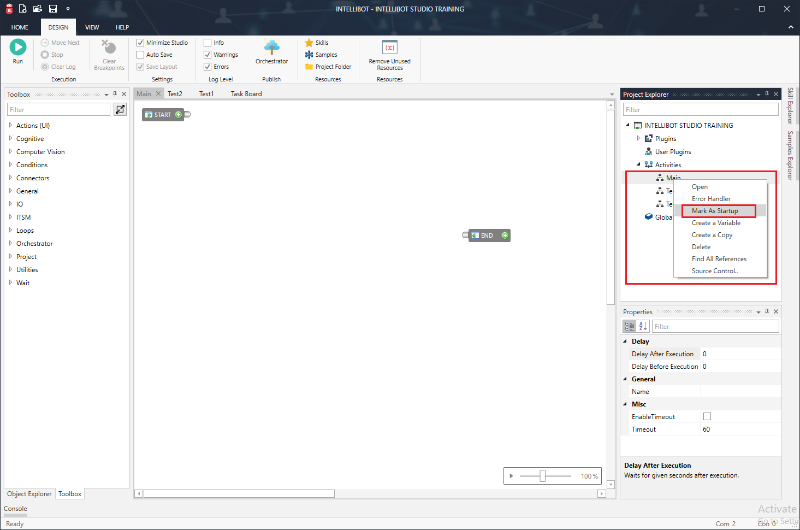
Task: Click Remove Unused Resources icon
Action: coord(390,48)
